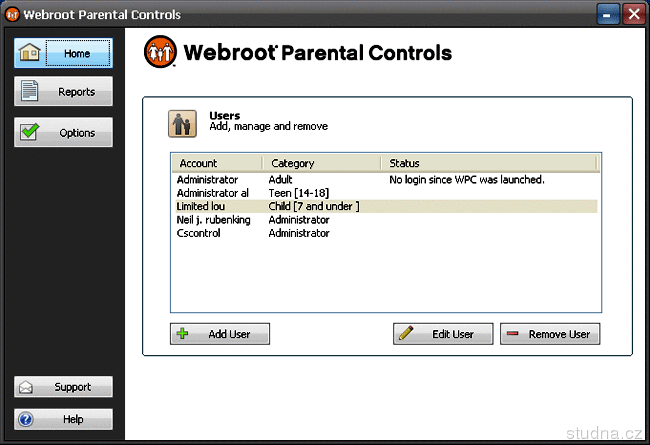Viewport: 650px width, 445px height.
Task: Click Administrator category in Cscontrol row
Action: [x=299, y=233]
